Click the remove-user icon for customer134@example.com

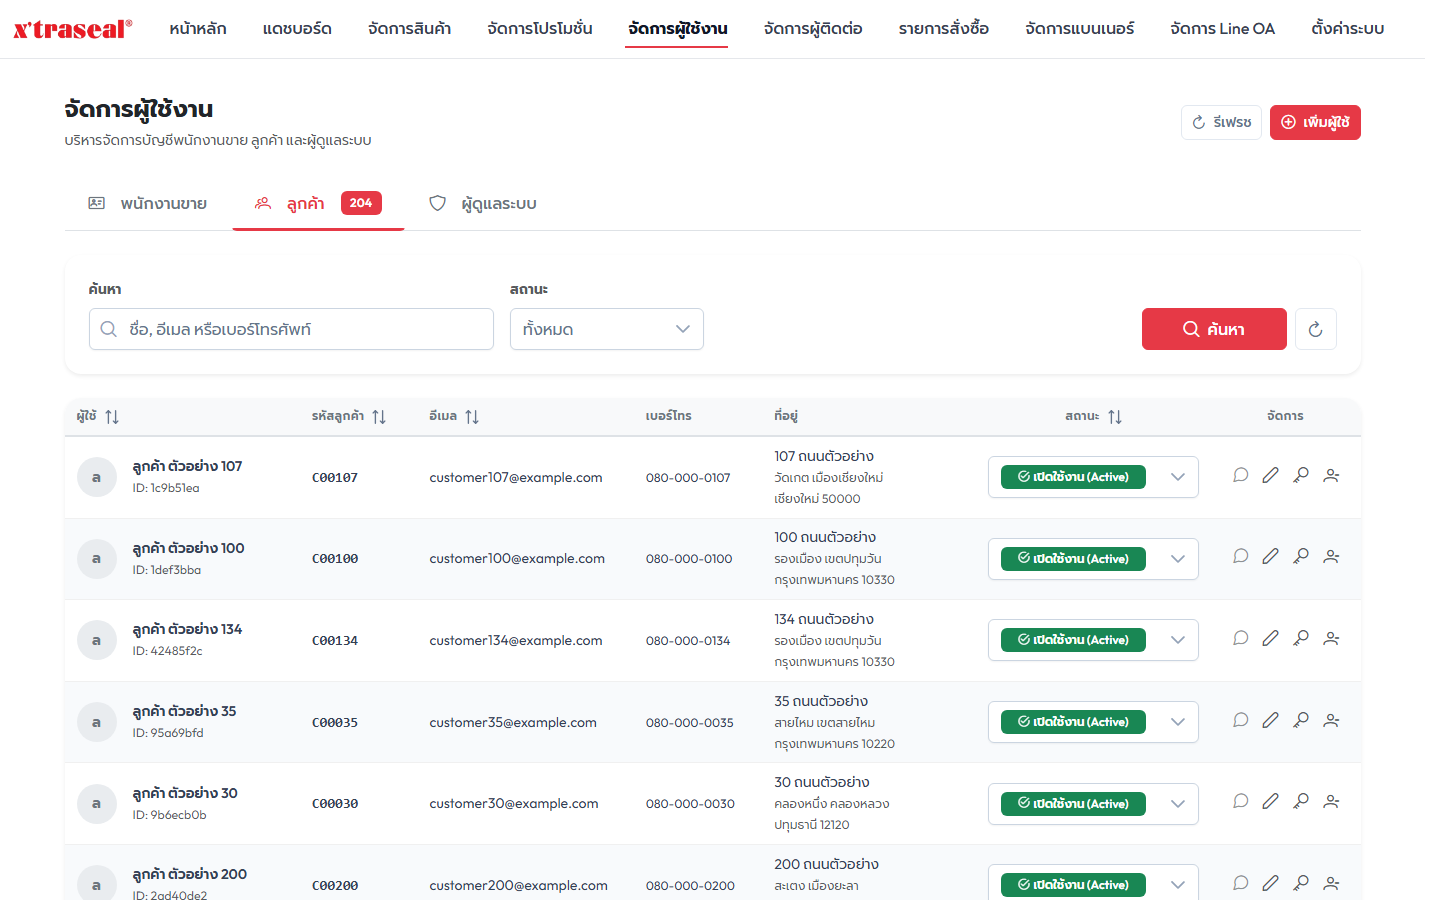[1331, 638]
